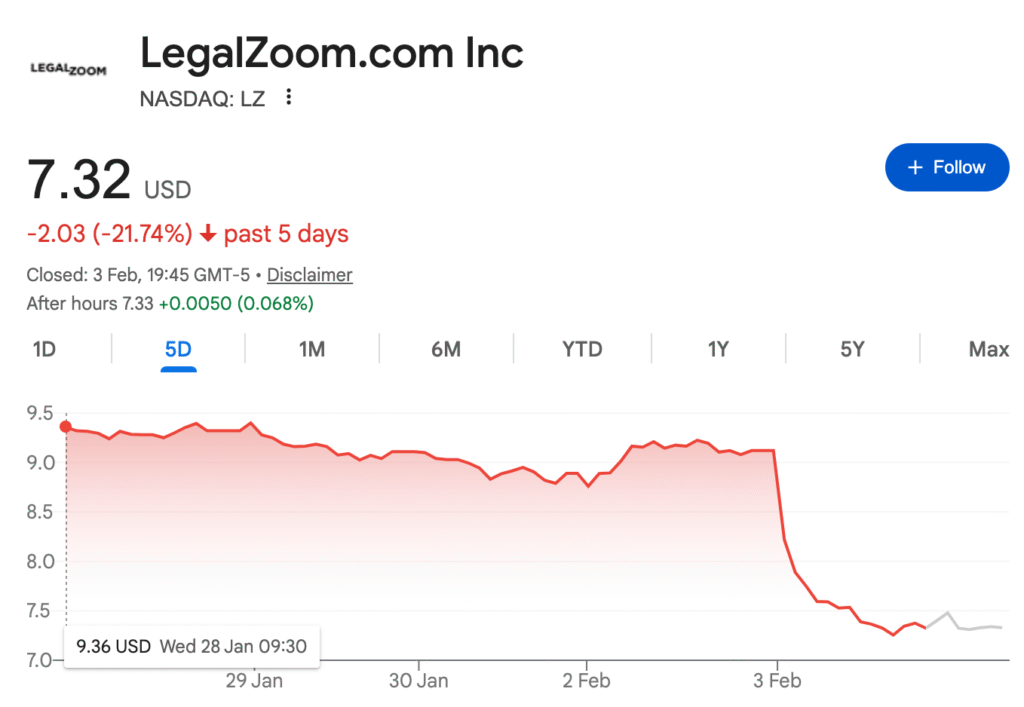Select the 5D time range tab
The image size is (1024, 707).
178,349
